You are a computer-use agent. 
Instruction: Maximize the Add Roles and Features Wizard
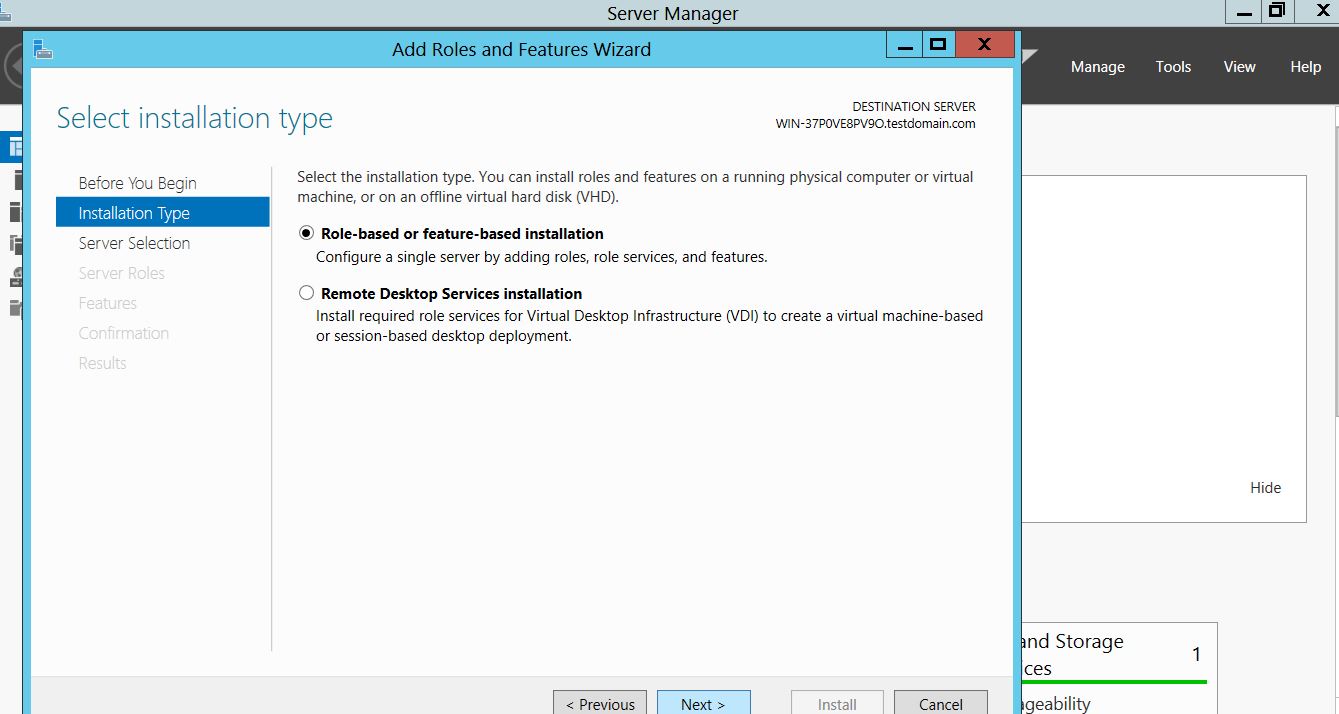[937, 45]
